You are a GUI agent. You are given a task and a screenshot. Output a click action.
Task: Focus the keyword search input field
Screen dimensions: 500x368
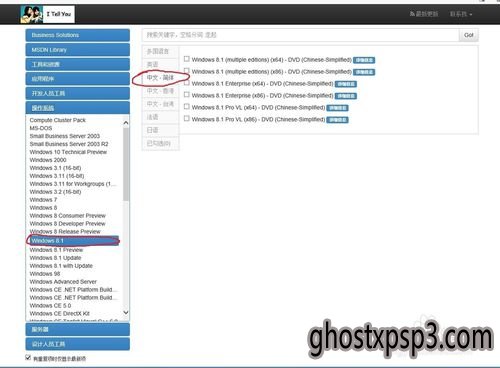[x=301, y=35]
